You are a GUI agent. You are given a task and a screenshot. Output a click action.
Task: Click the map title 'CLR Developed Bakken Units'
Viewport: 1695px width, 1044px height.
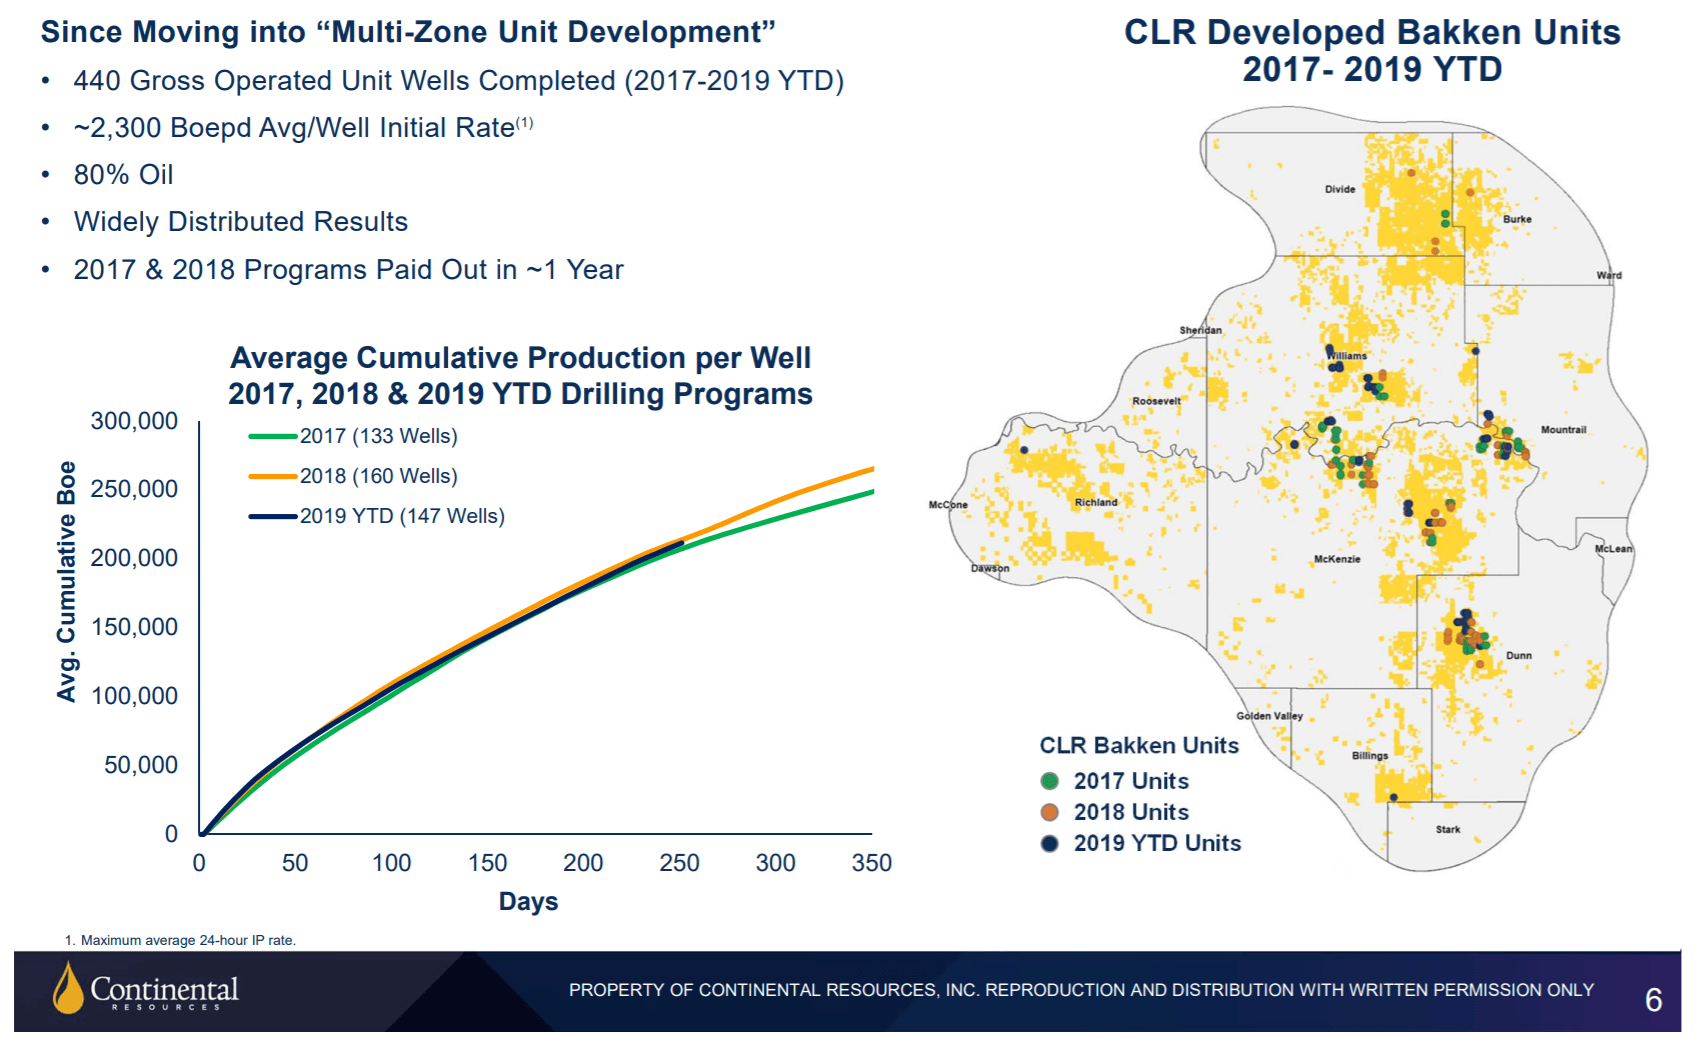coord(1372,32)
